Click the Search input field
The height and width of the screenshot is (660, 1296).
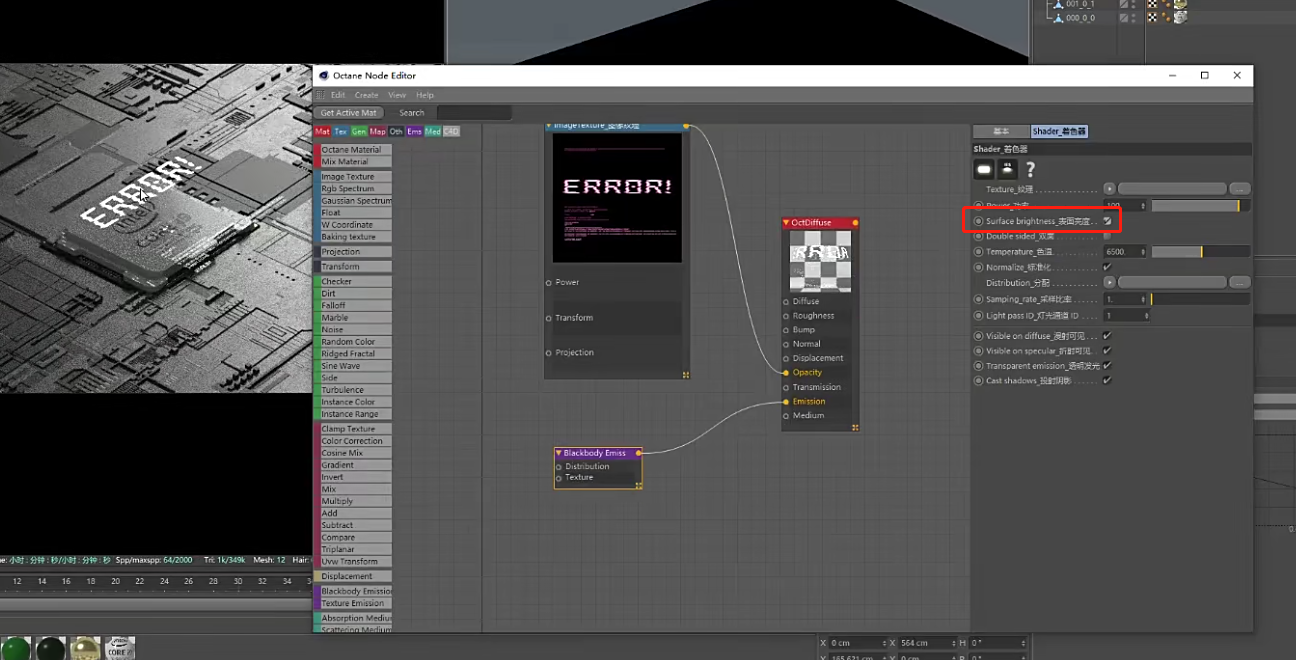pyautogui.click(x=474, y=113)
